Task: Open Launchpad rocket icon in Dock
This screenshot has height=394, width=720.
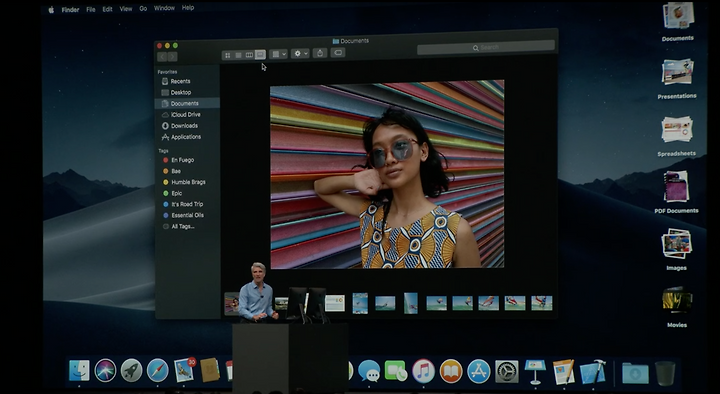Action: [x=131, y=371]
